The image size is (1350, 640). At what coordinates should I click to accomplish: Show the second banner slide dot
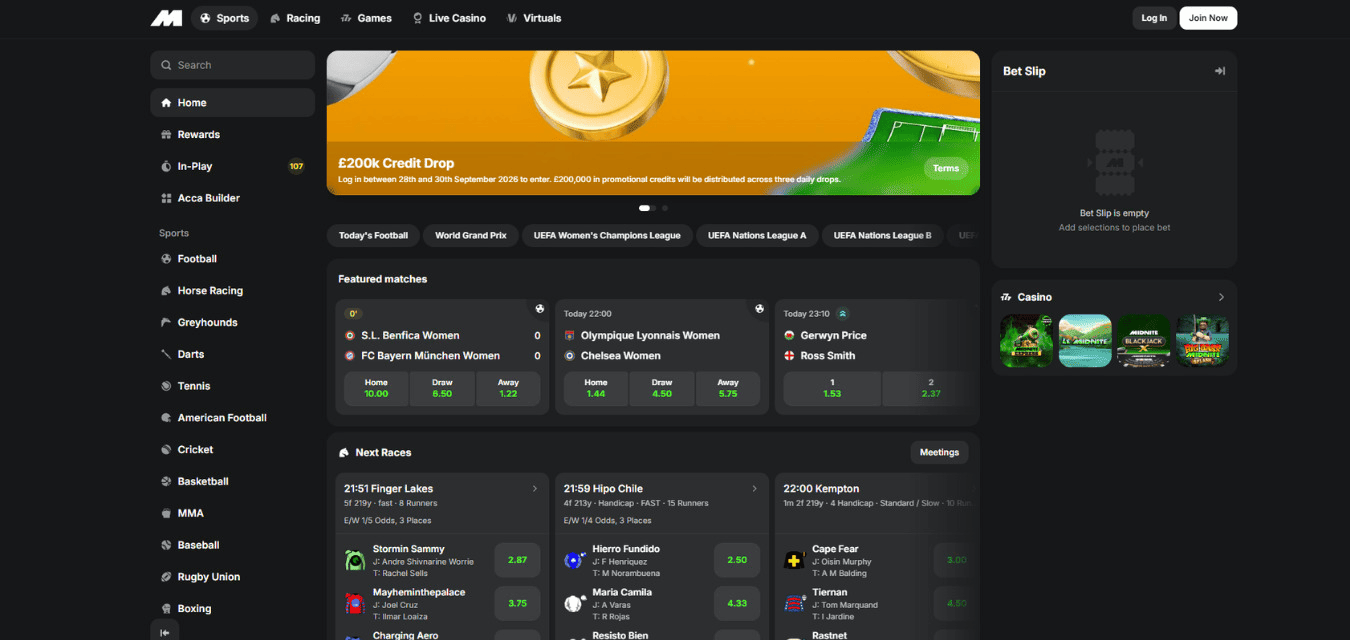[665, 208]
